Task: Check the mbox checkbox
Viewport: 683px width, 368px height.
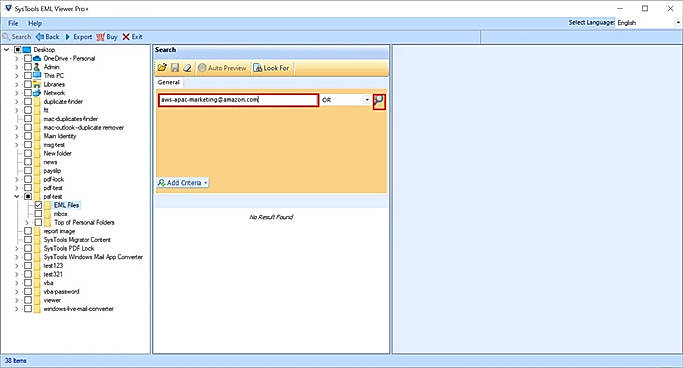Action: [x=38, y=214]
